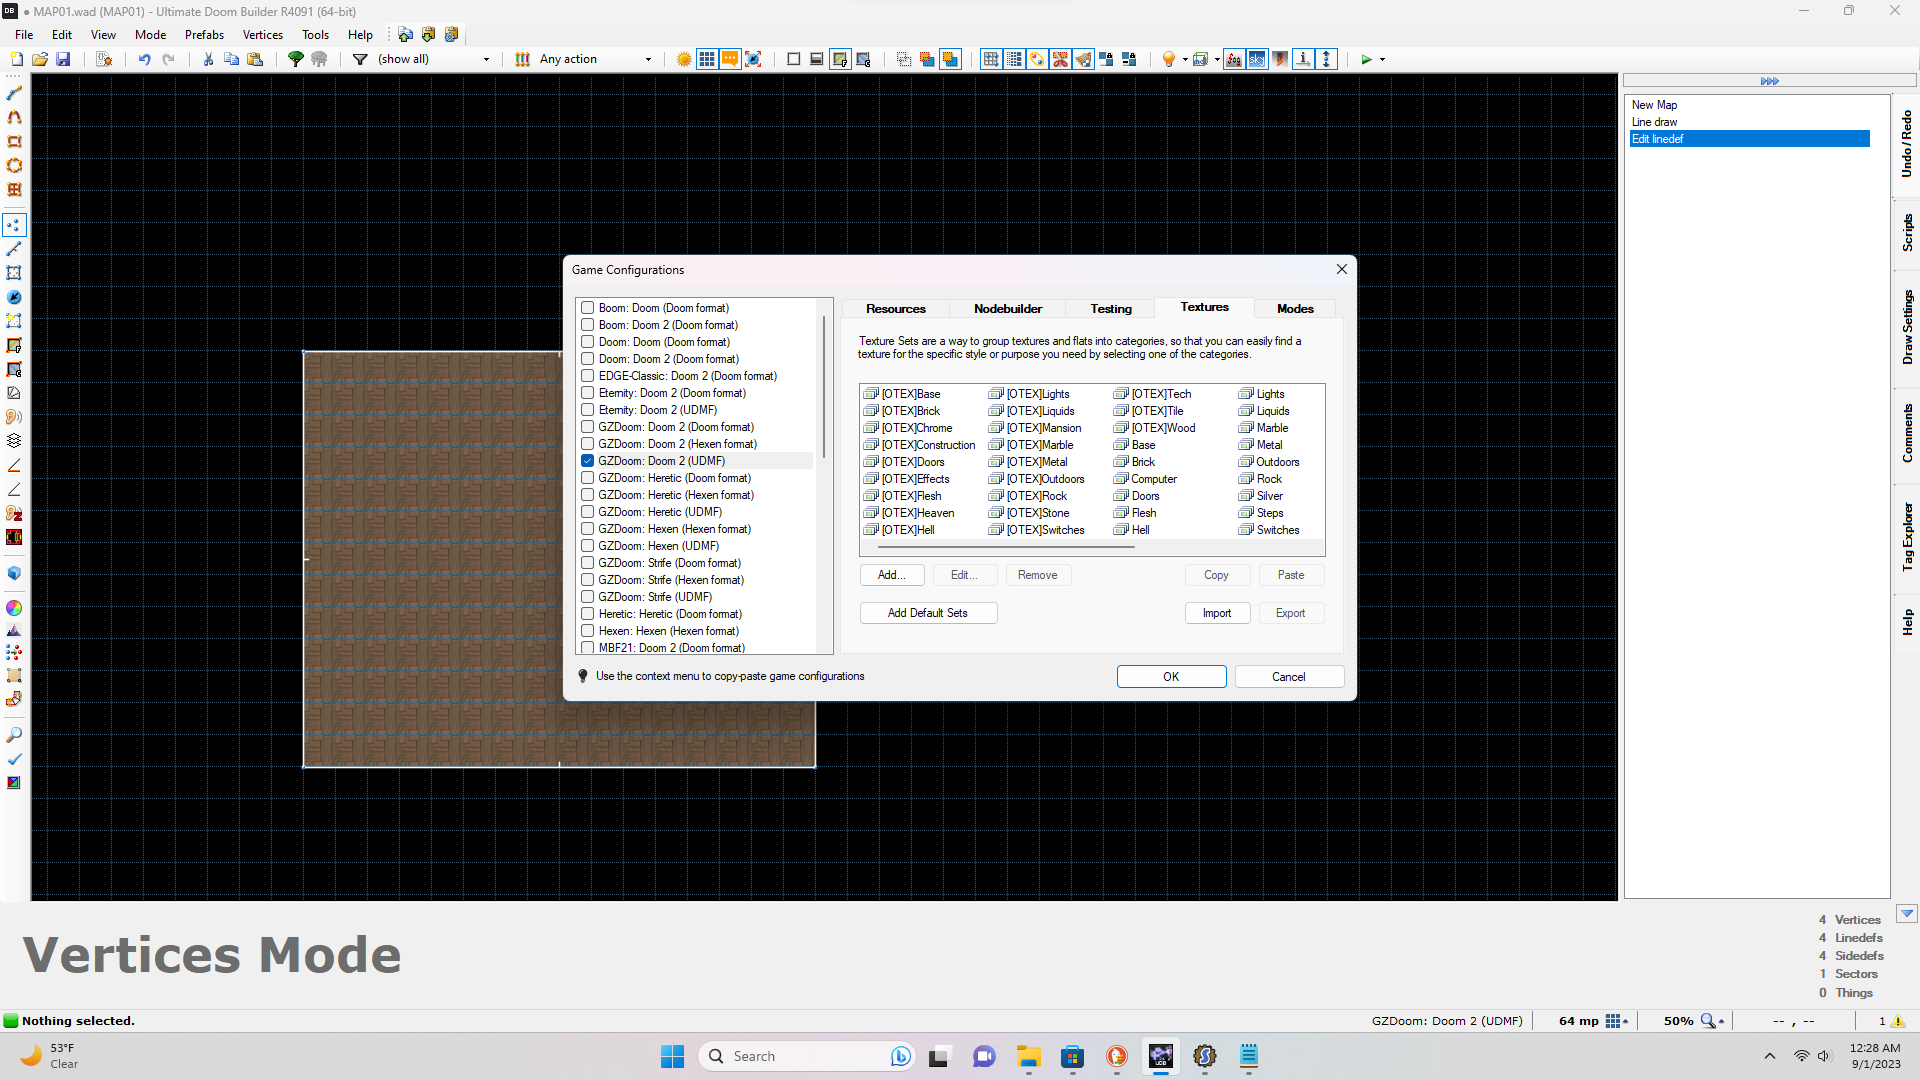Select the Draw Ellipse tool
Viewport: 1920px width, 1080px height.
(x=14, y=165)
